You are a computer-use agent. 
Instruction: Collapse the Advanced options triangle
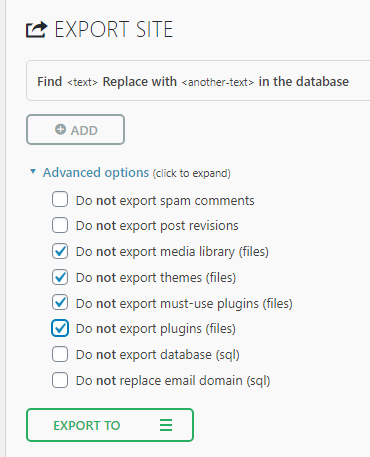(x=33, y=171)
